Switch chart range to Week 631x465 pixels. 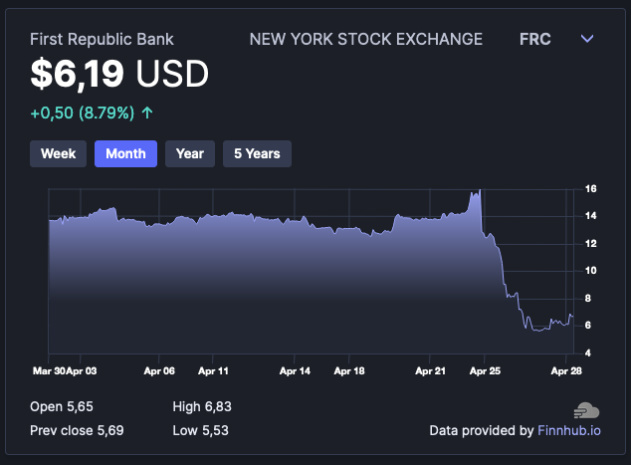click(58, 153)
